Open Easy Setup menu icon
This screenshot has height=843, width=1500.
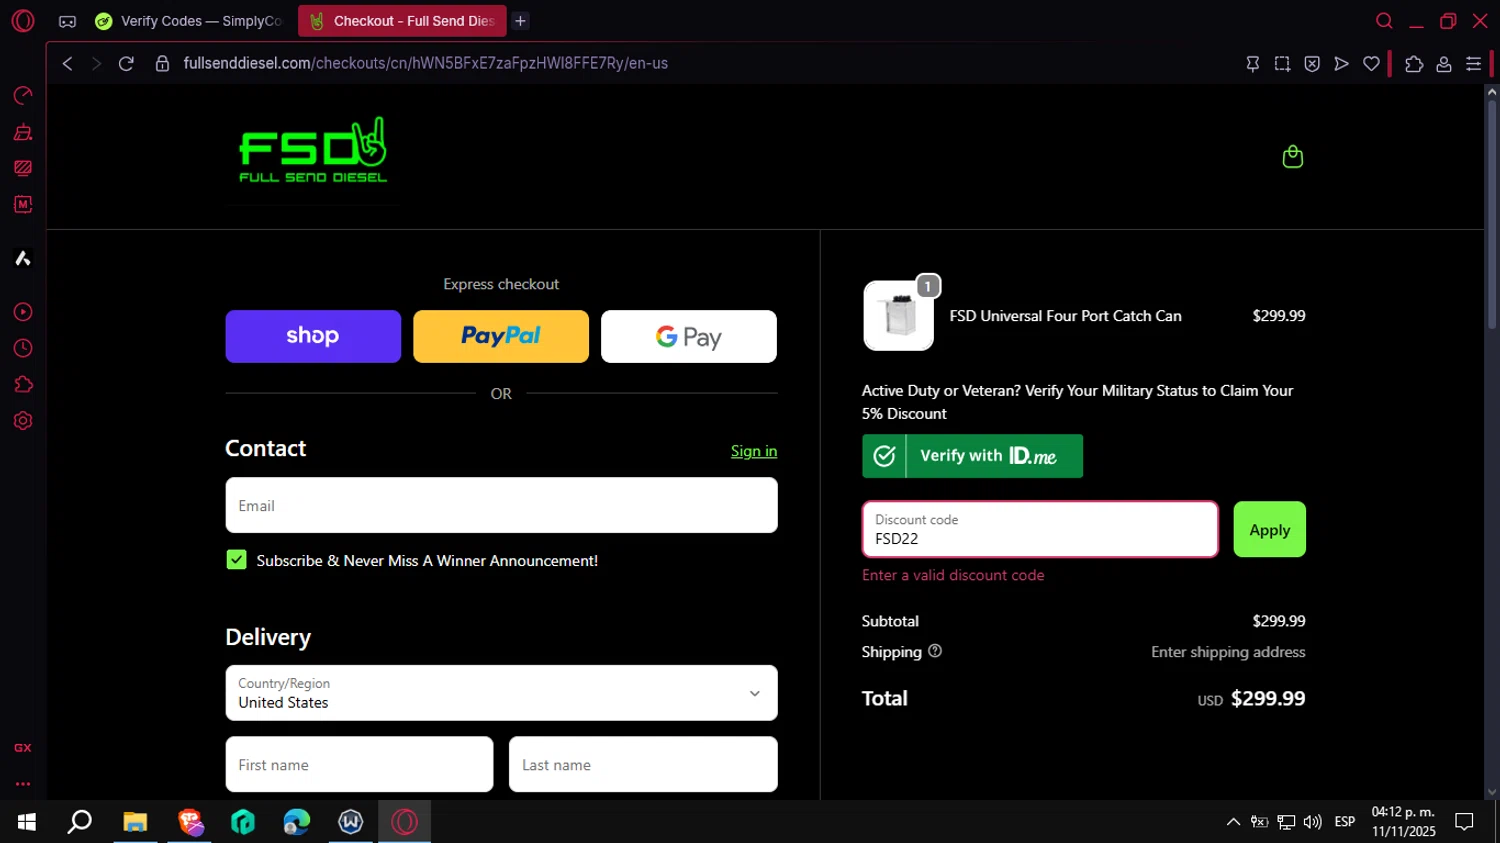[1473, 63]
